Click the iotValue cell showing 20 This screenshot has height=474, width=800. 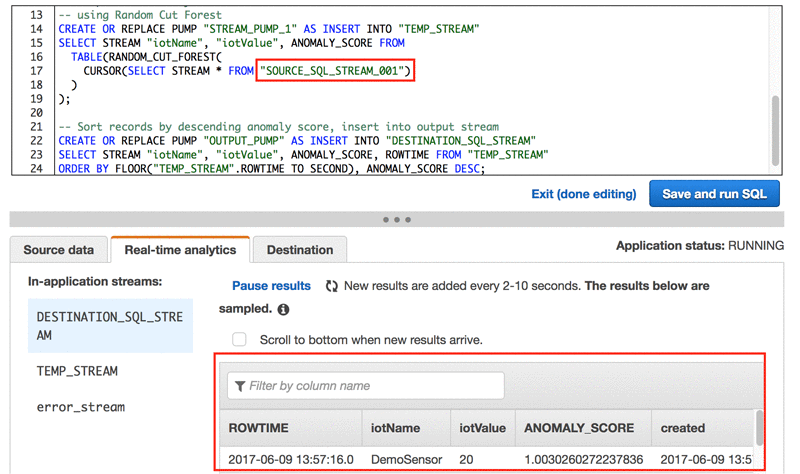coord(466,460)
